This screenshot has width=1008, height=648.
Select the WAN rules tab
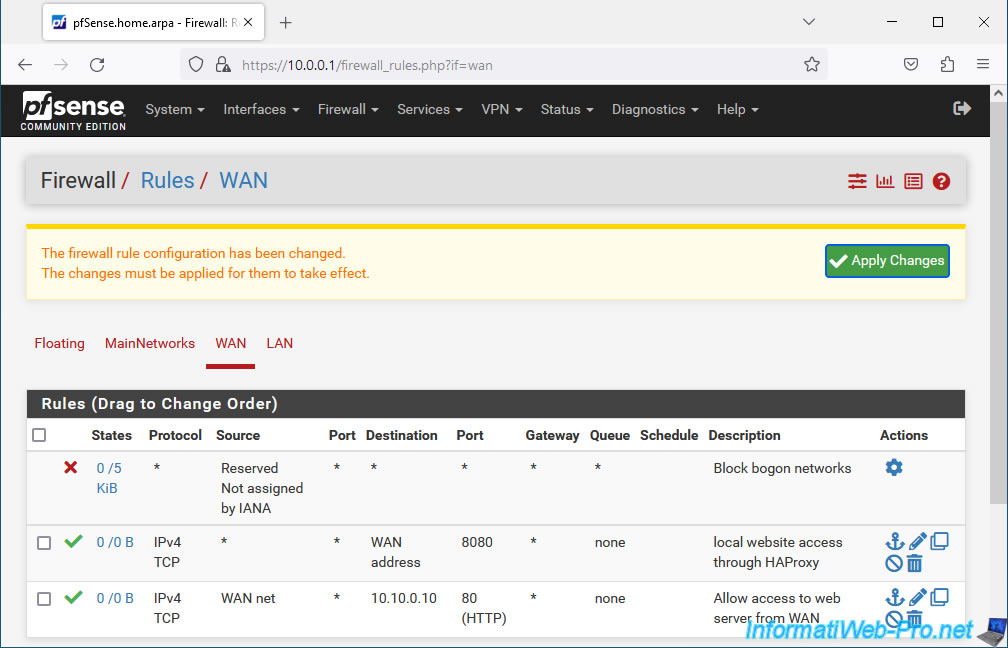[231, 343]
